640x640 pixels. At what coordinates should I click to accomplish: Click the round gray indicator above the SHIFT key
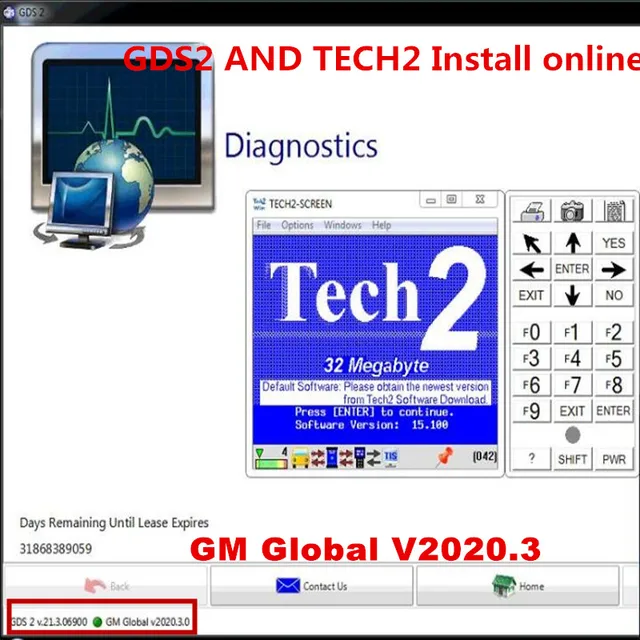click(573, 435)
